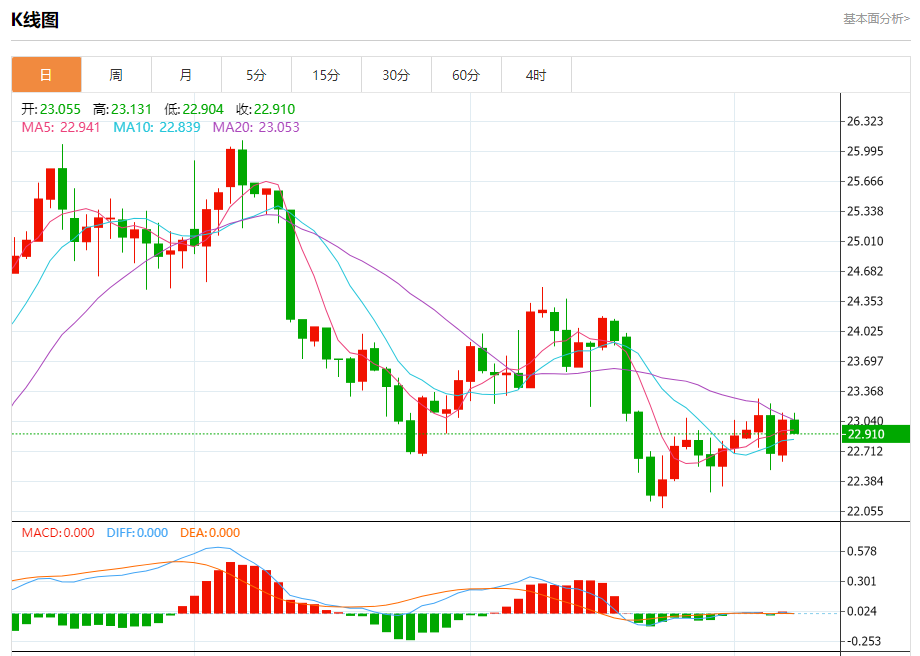This screenshot has width=920, height=656.
Task: Click the low price 低:22.904
Action: pos(194,109)
